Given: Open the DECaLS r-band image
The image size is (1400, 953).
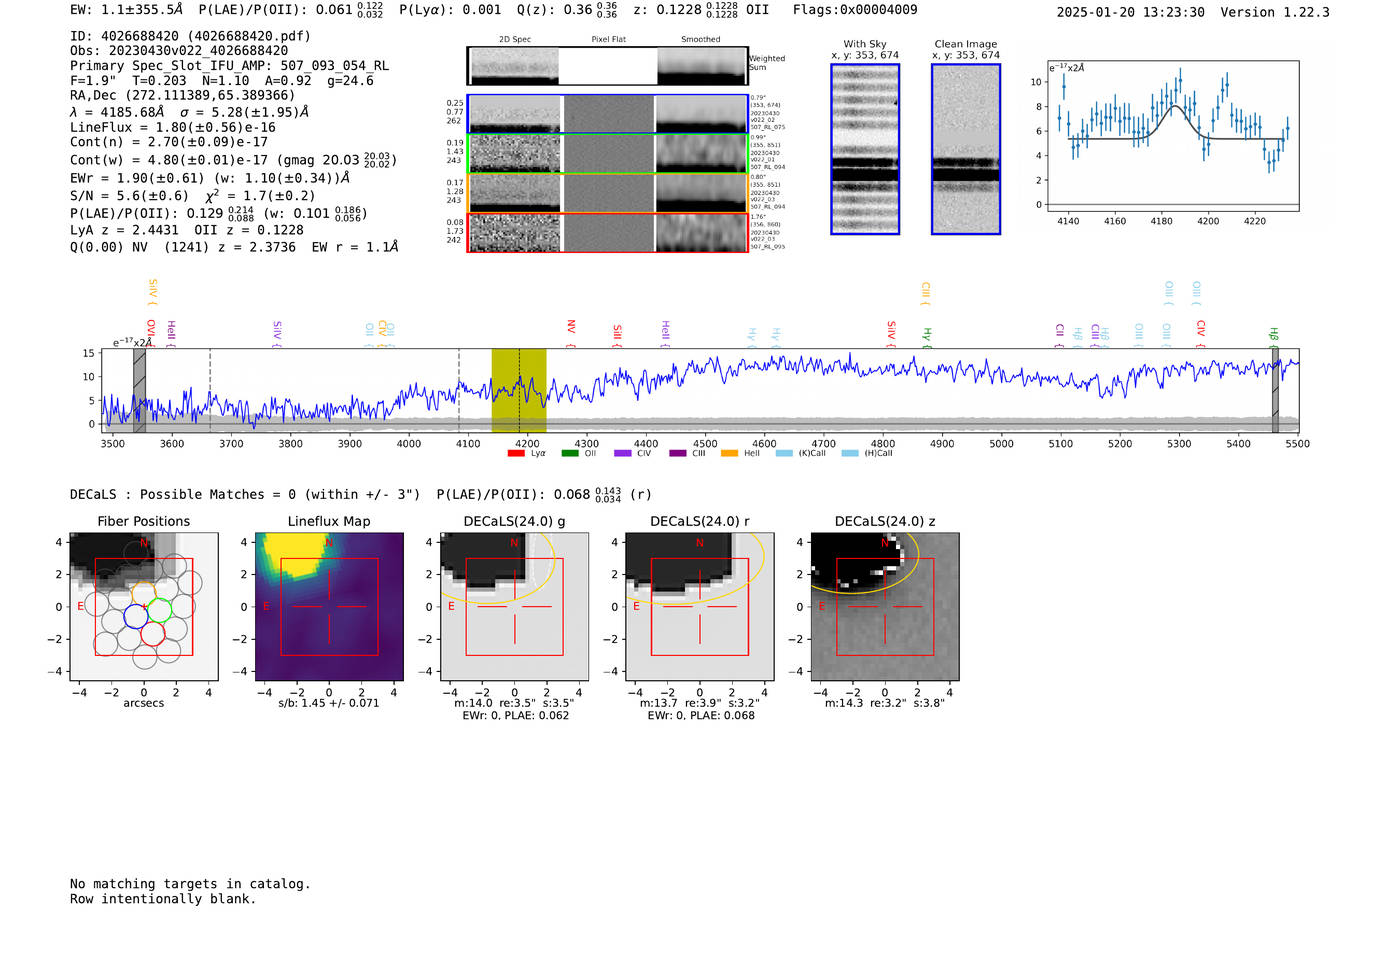Looking at the screenshot, I should pos(700,607).
